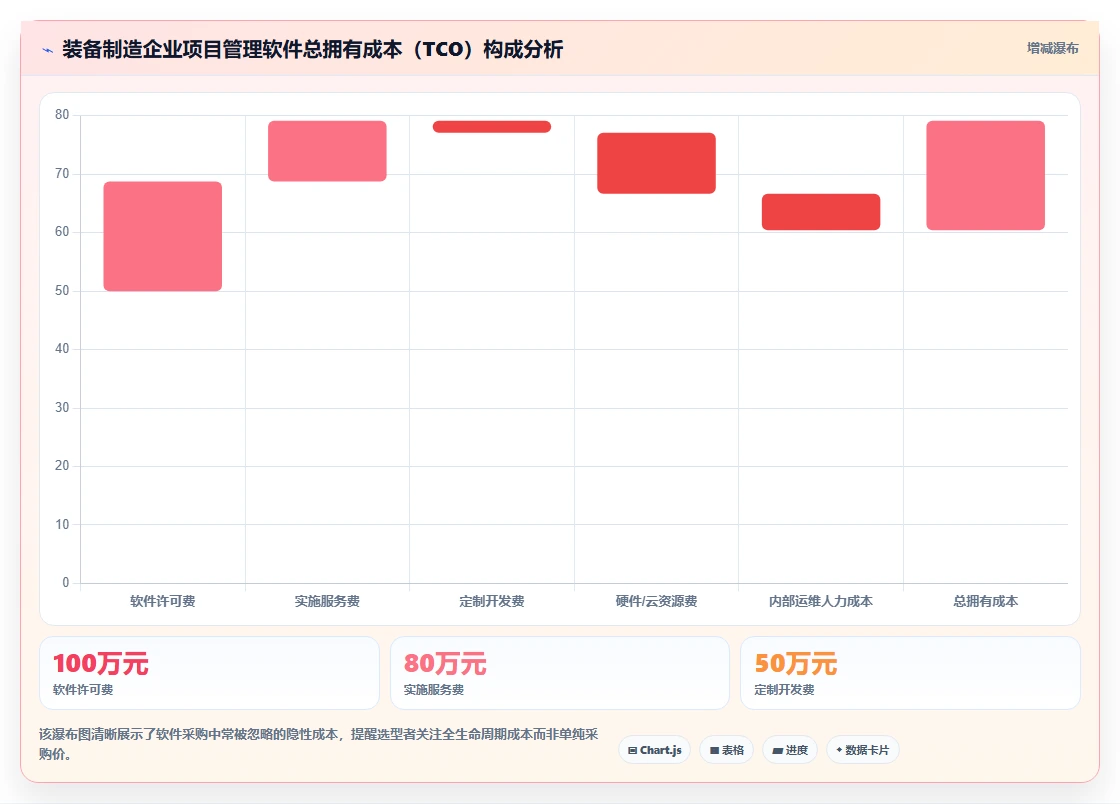The width and height of the screenshot is (1120, 804).
Task: Select the 内部运维人力成本 red bar
Action: point(821,212)
